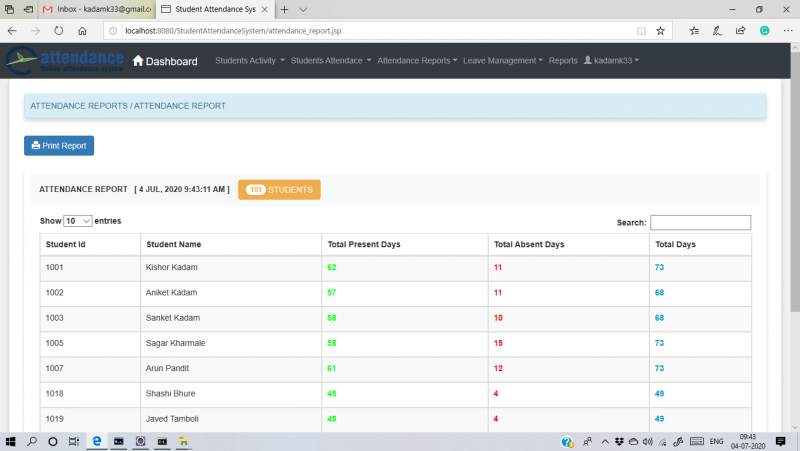Select student name Sagar Kharmale
This screenshot has width=800, height=451.
pyautogui.click(x=175, y=343)
